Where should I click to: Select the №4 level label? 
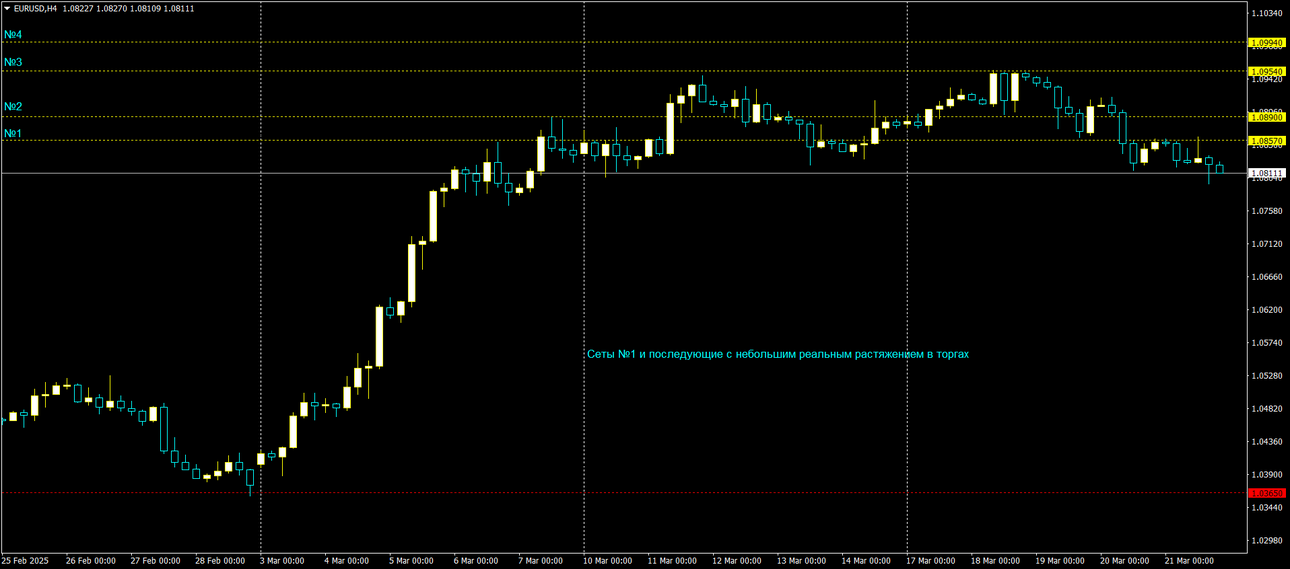[13, 35]
